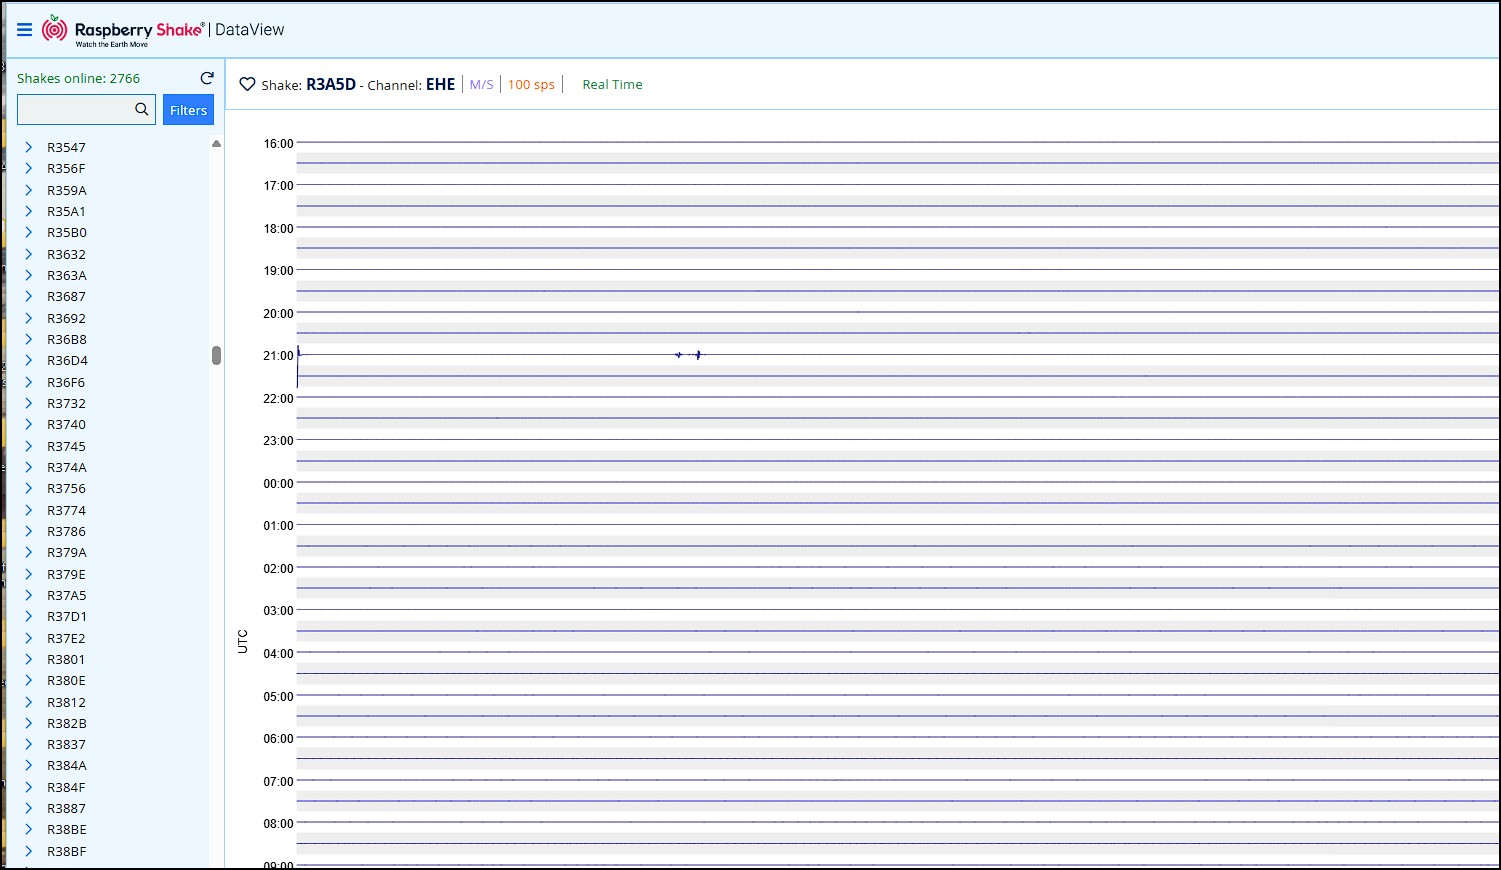
Task: Type in the station search field
Action: coord(75,110)
